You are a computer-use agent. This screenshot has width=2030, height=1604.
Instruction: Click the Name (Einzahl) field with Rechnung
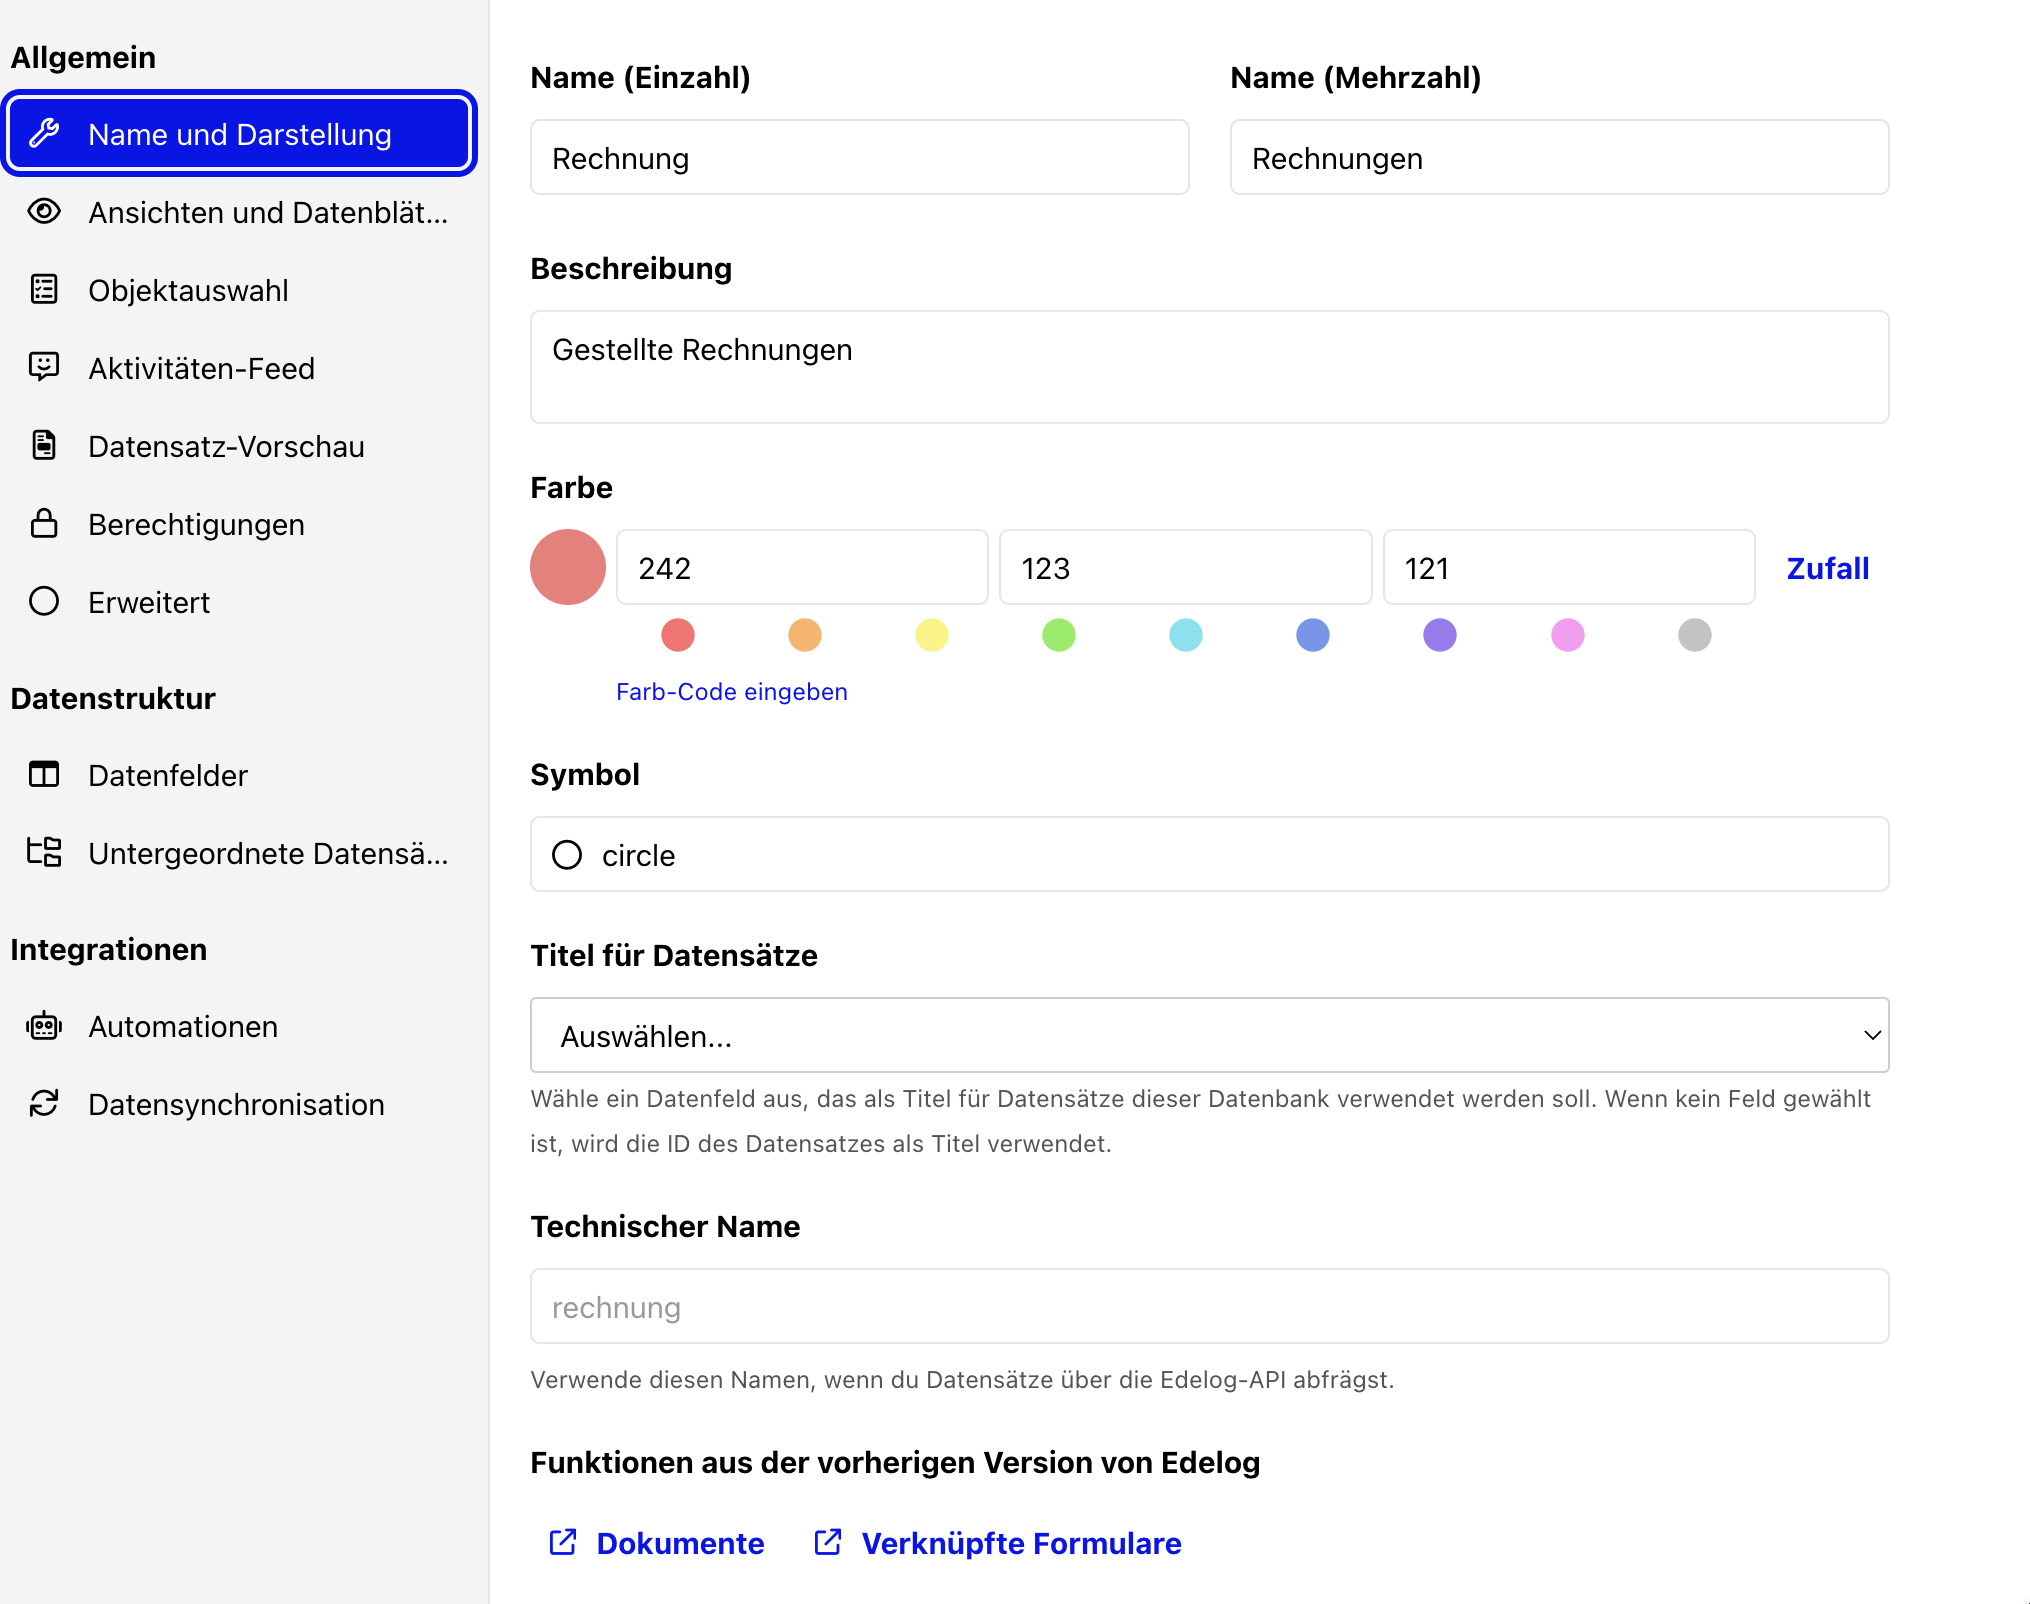click(x=860, y=158)
